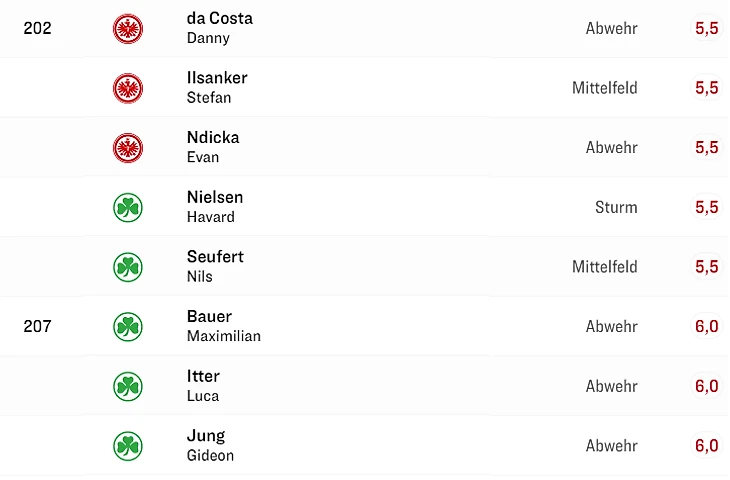Click the 5,5 rating of da Costa
The image size is (730, 480).
[706, 28]
